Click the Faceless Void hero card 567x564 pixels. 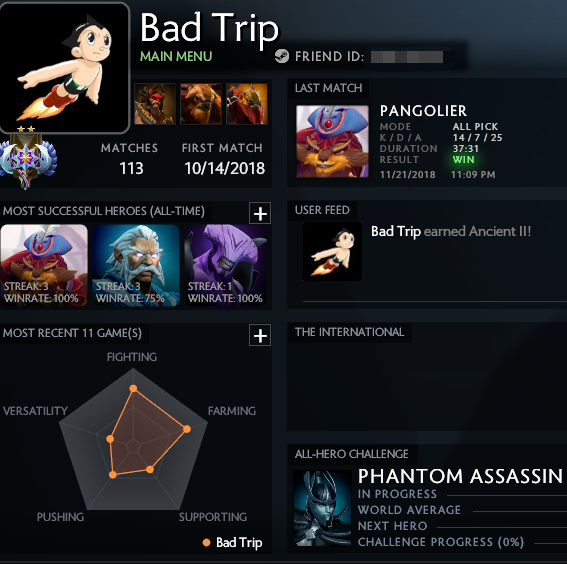226,265
